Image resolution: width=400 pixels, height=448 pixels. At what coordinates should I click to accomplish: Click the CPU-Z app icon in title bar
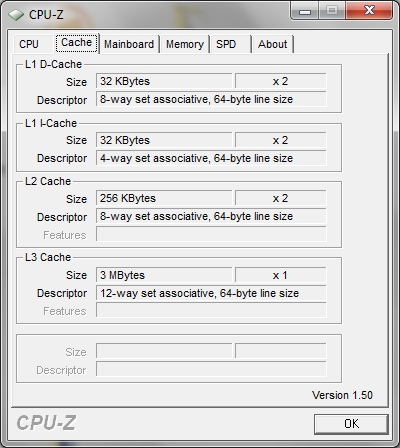[x=16, y=15]
